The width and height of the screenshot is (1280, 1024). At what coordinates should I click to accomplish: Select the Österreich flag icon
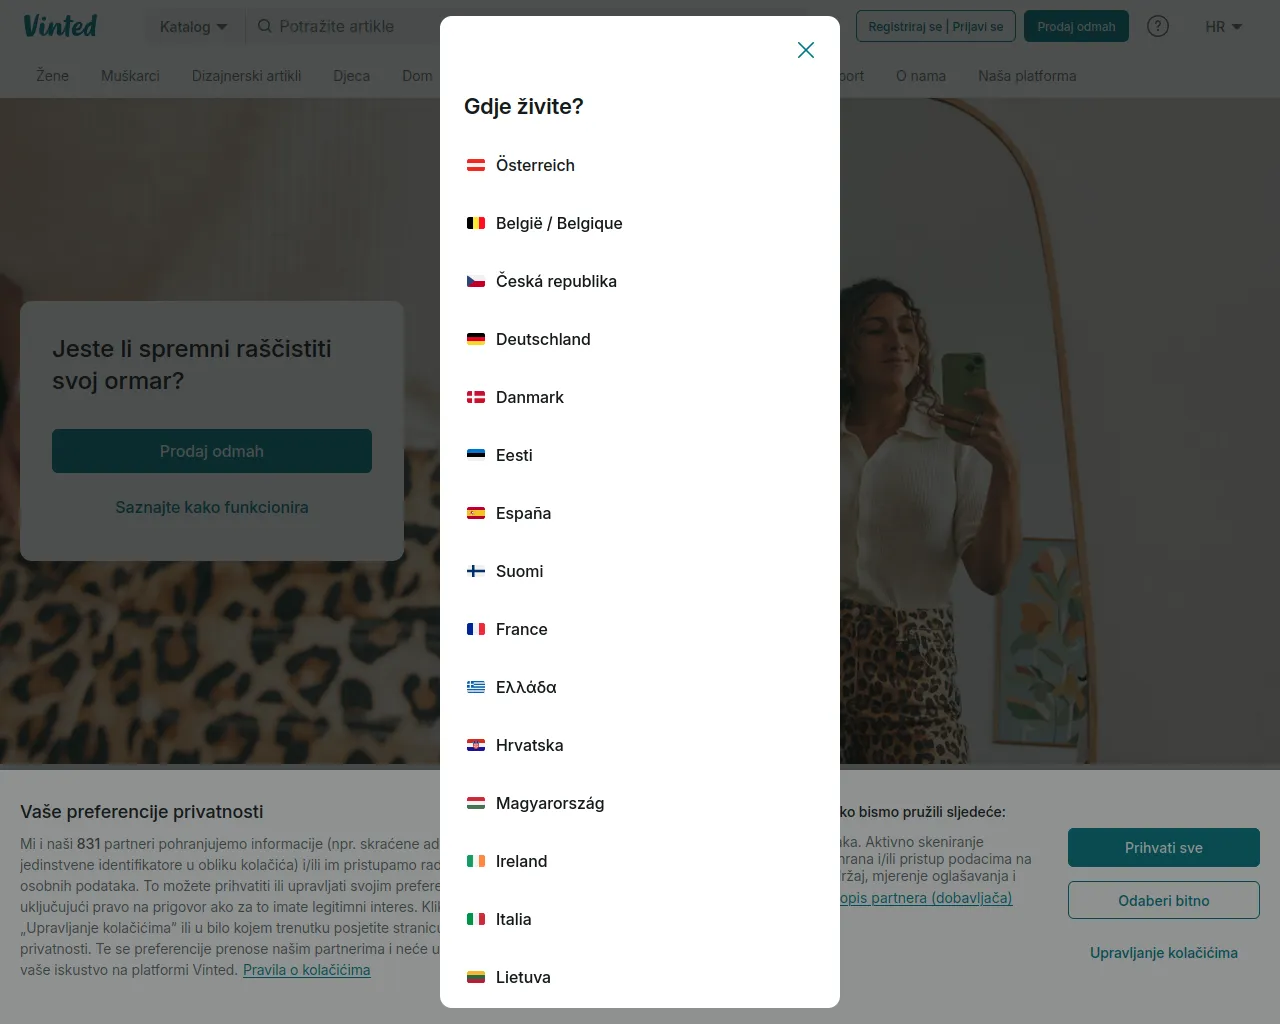(476, 165)
